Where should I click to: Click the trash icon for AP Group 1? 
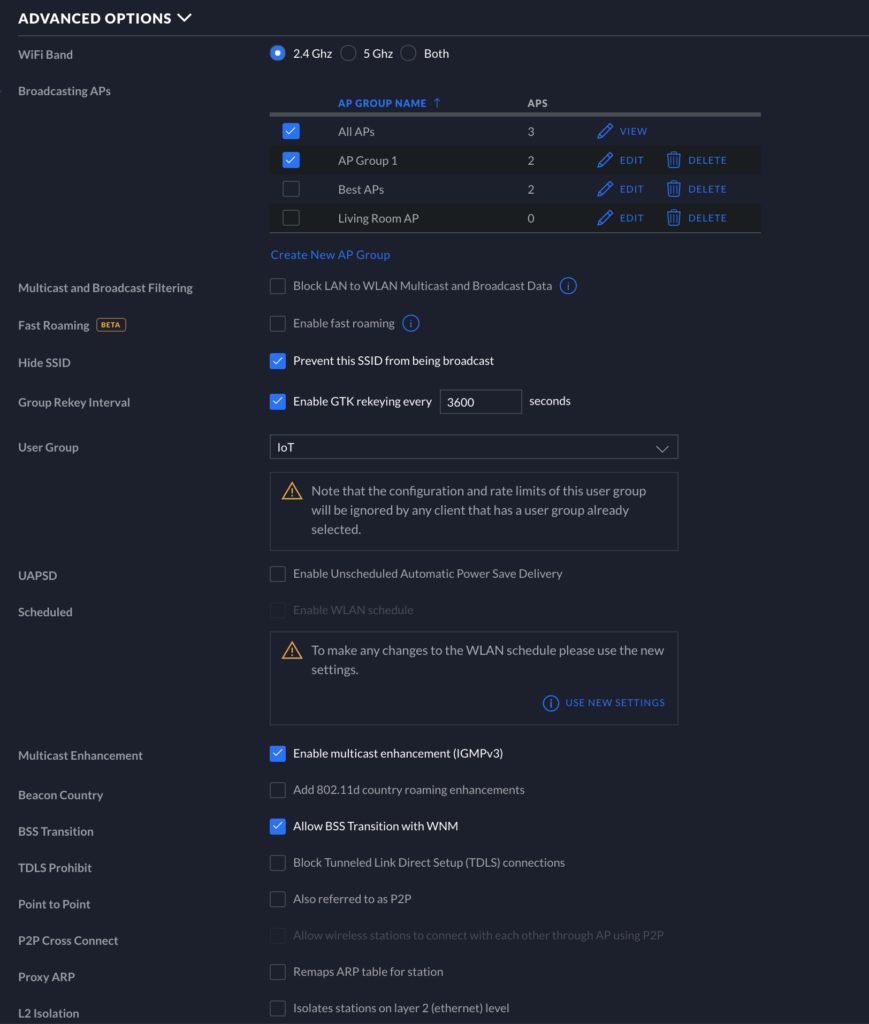tap(674, 160)
